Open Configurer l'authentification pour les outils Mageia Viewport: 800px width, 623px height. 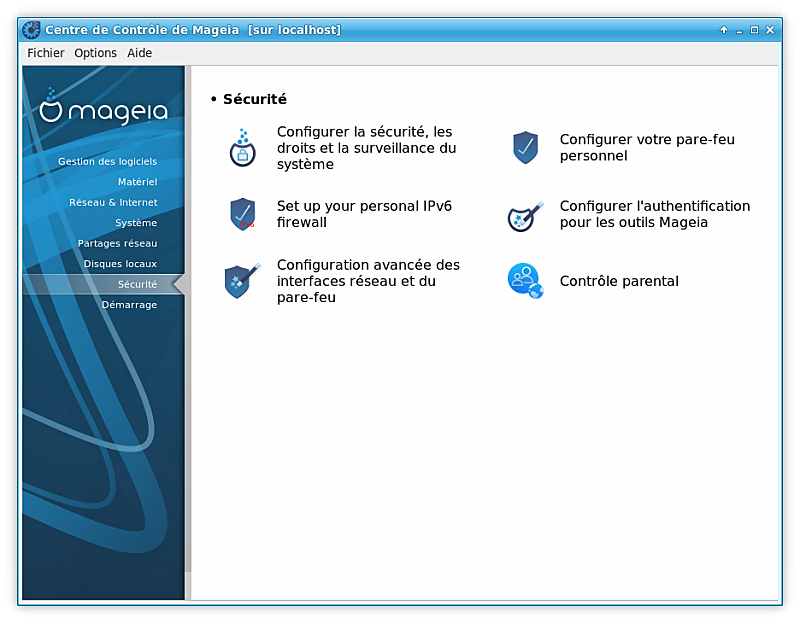click(x=655, y=214)
